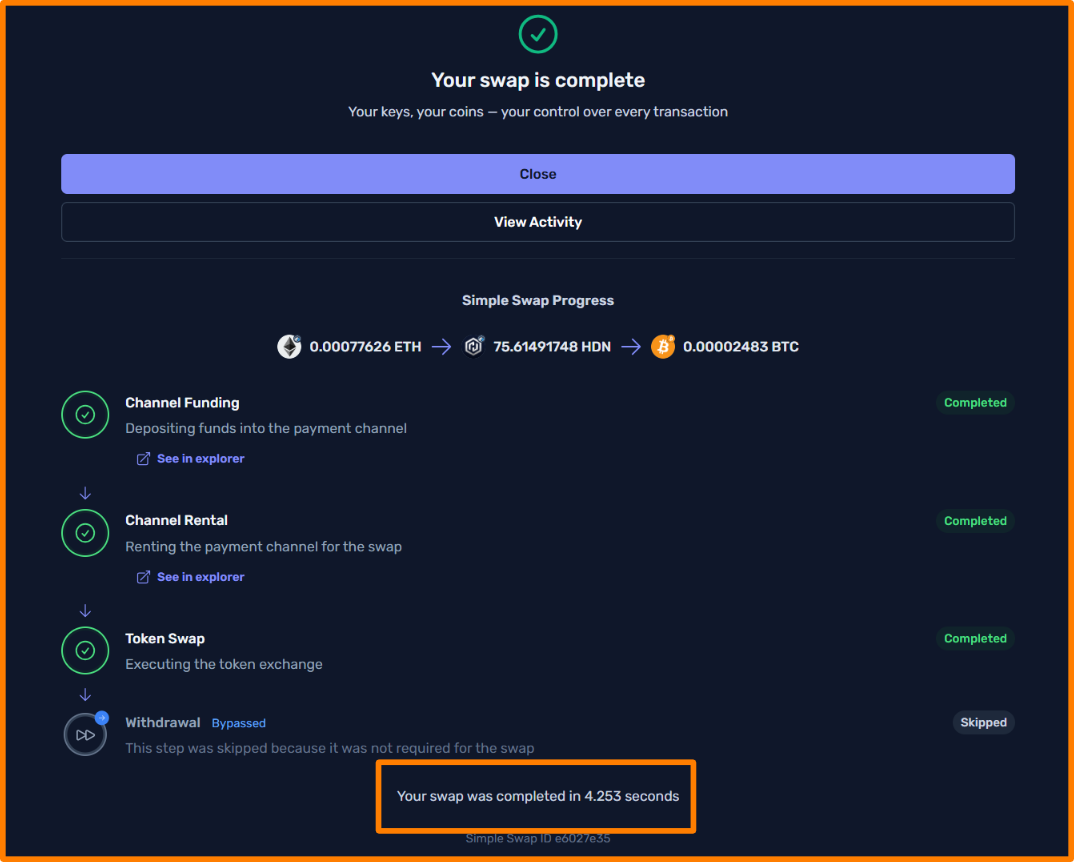The height and width of the screenshot is (862, 1074).
Task: Click the arrow between ETH and HDN
Action: pyautogui.click(x=442, y=347)
